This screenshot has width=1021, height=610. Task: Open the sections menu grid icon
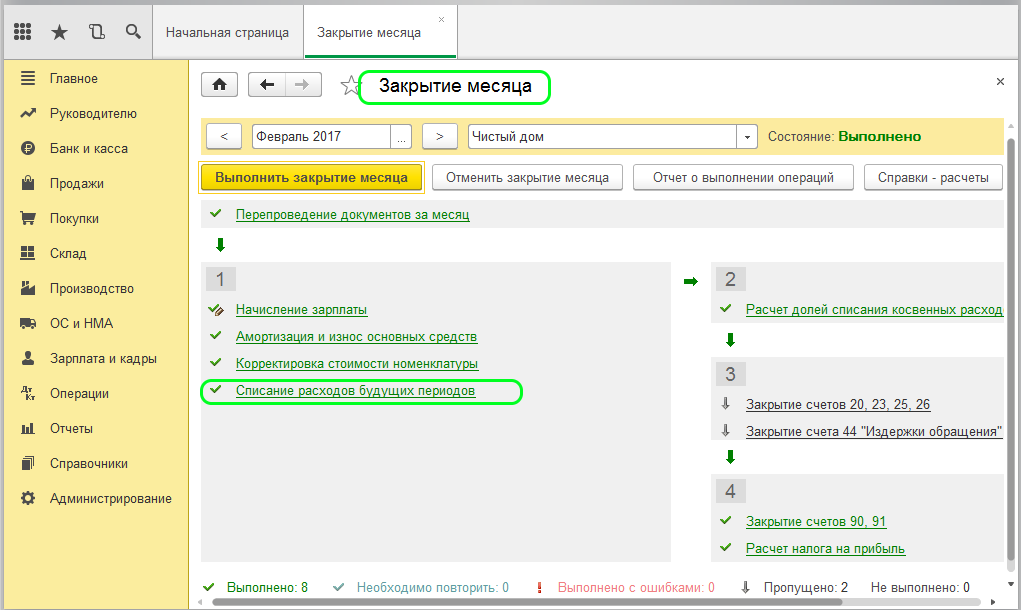(x=22, y=32)
